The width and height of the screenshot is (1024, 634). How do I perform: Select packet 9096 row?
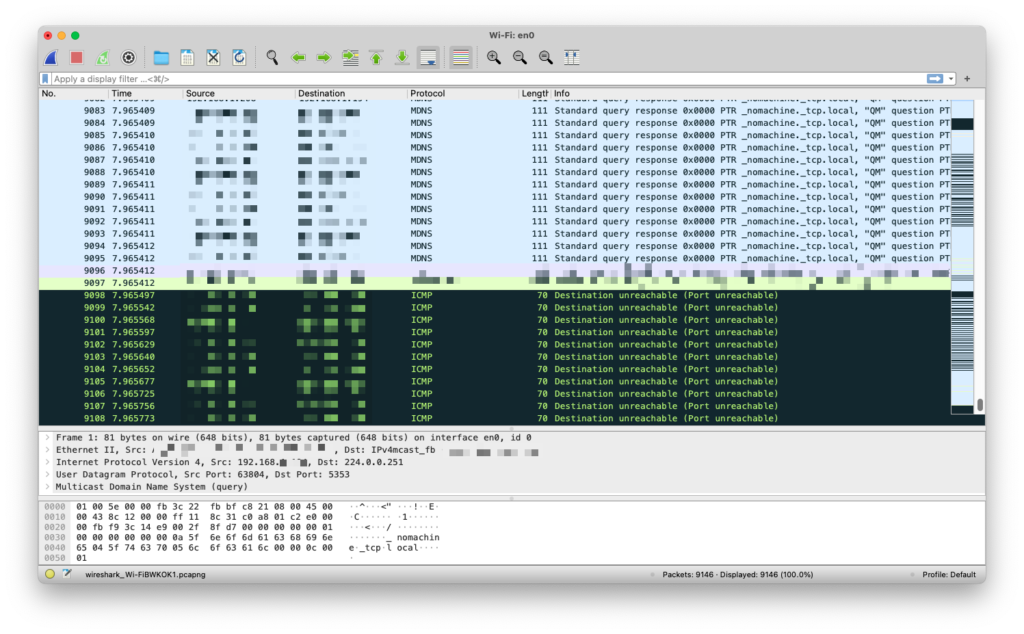coord(494,271)
